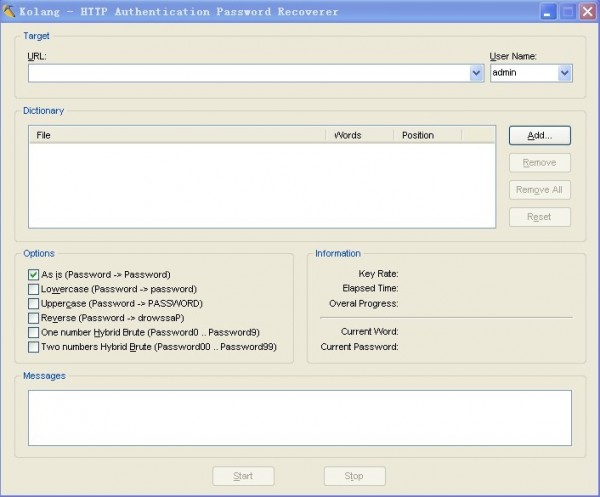Click the Remove All button
600x497 pixels.
(539, 190)
